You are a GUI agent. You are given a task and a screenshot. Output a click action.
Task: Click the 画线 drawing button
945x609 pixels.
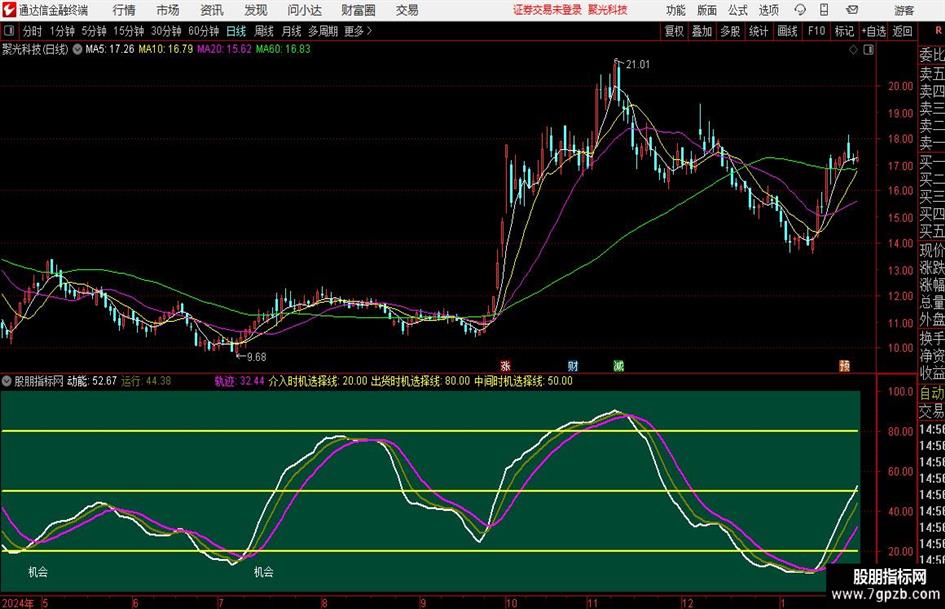click(x=787, y=31)
